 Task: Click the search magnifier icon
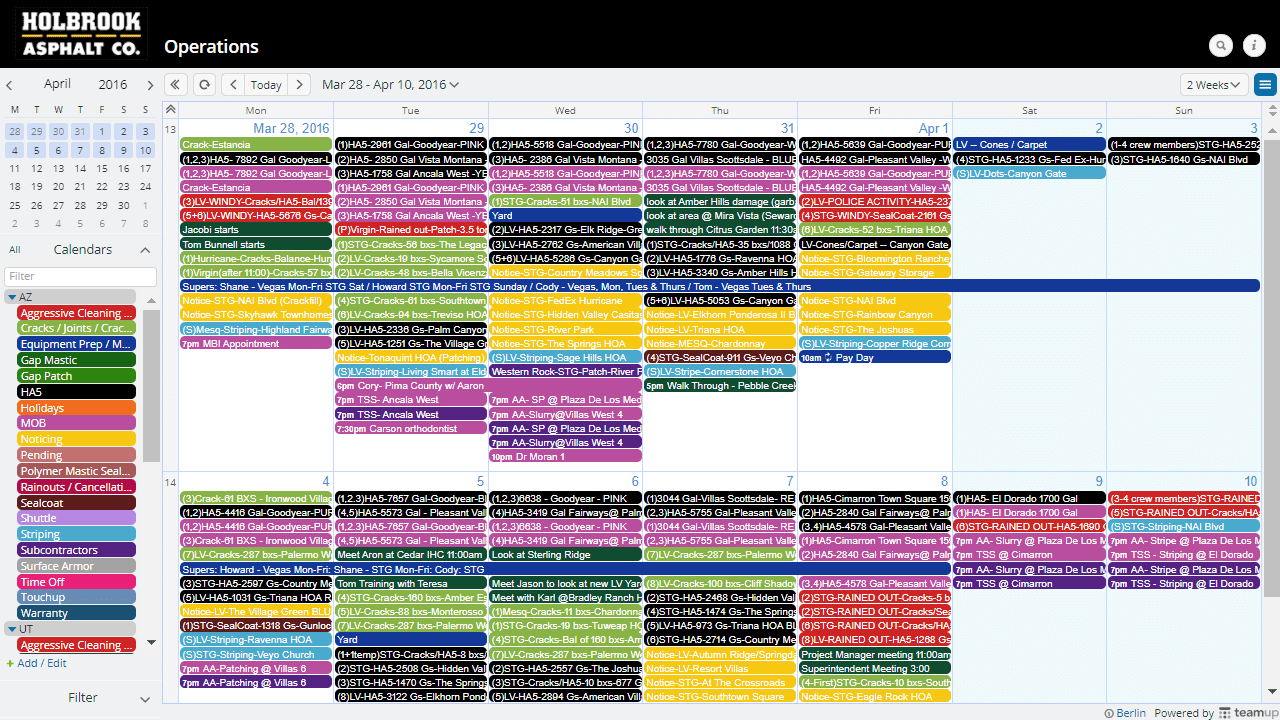point(1221,45)
